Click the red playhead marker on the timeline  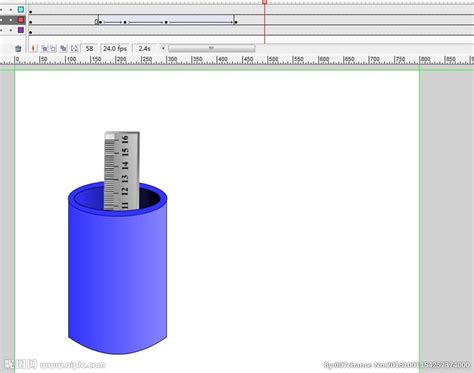tap(265, 2)
